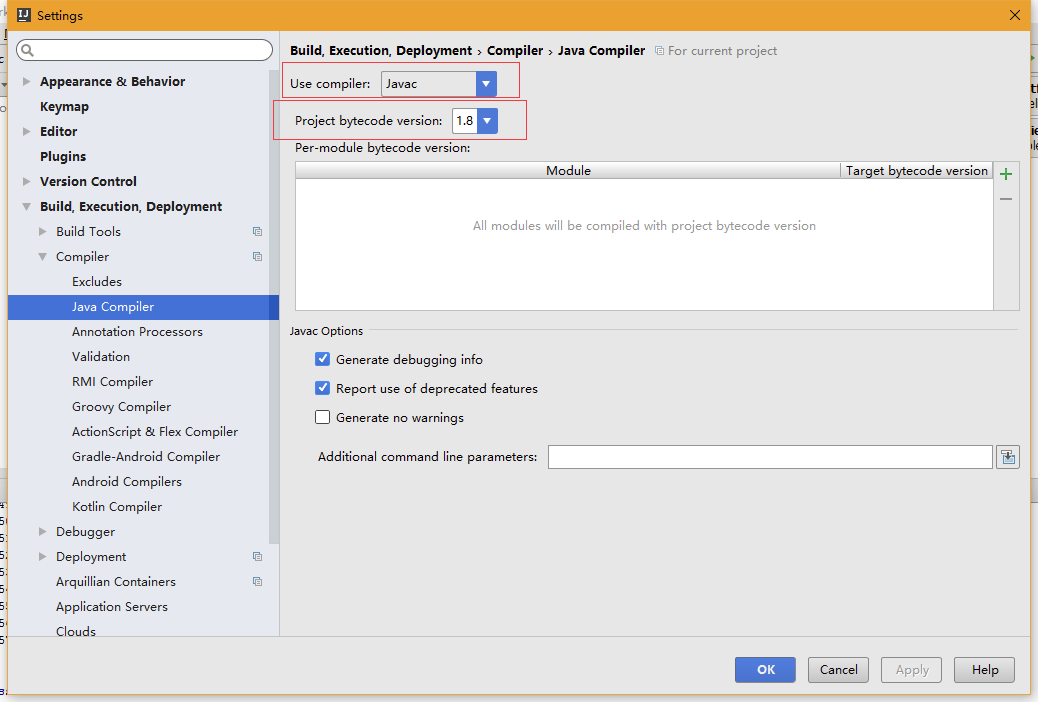
Task: Expand the Deployment node arrow
Action: pos(42,557)
